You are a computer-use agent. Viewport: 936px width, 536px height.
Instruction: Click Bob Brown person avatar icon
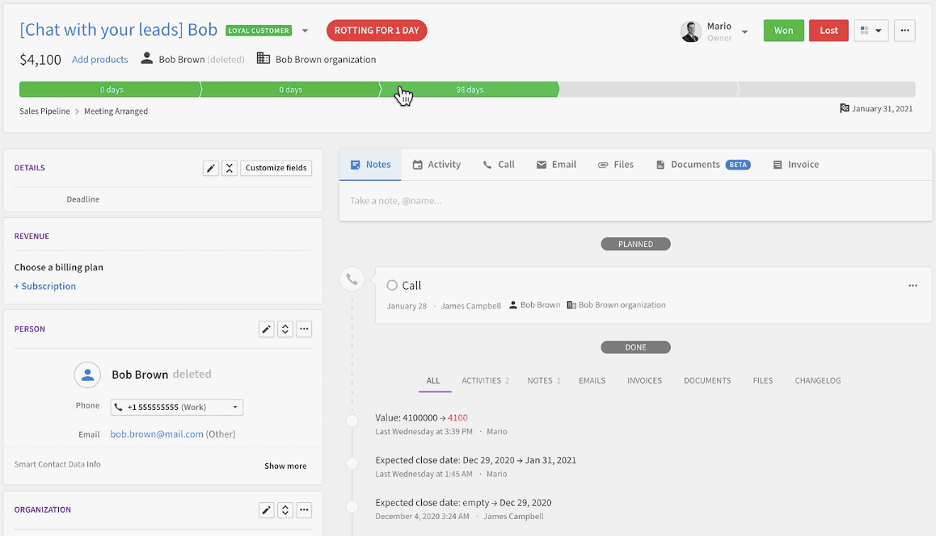pos(87,375)
